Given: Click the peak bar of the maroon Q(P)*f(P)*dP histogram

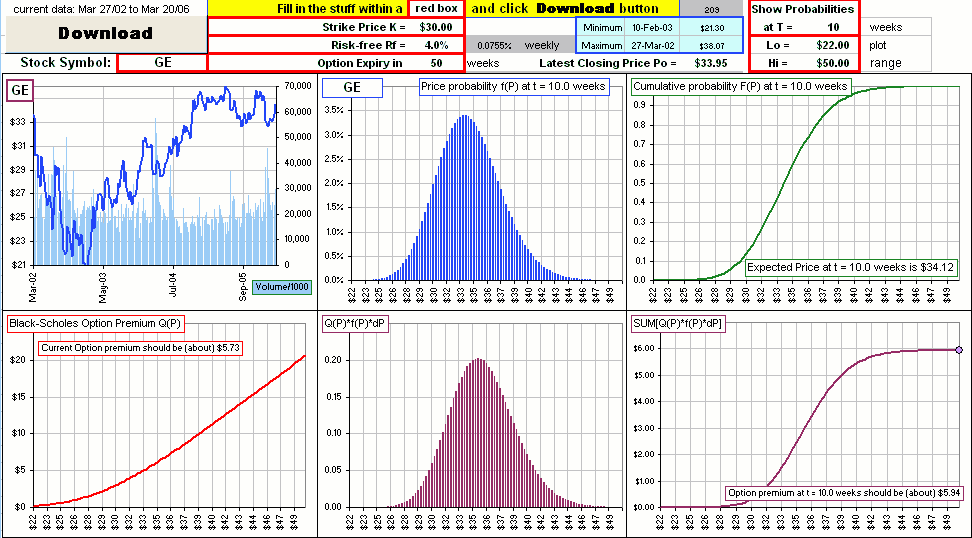Looking at the screenshot, I should (x=479, y=433).
